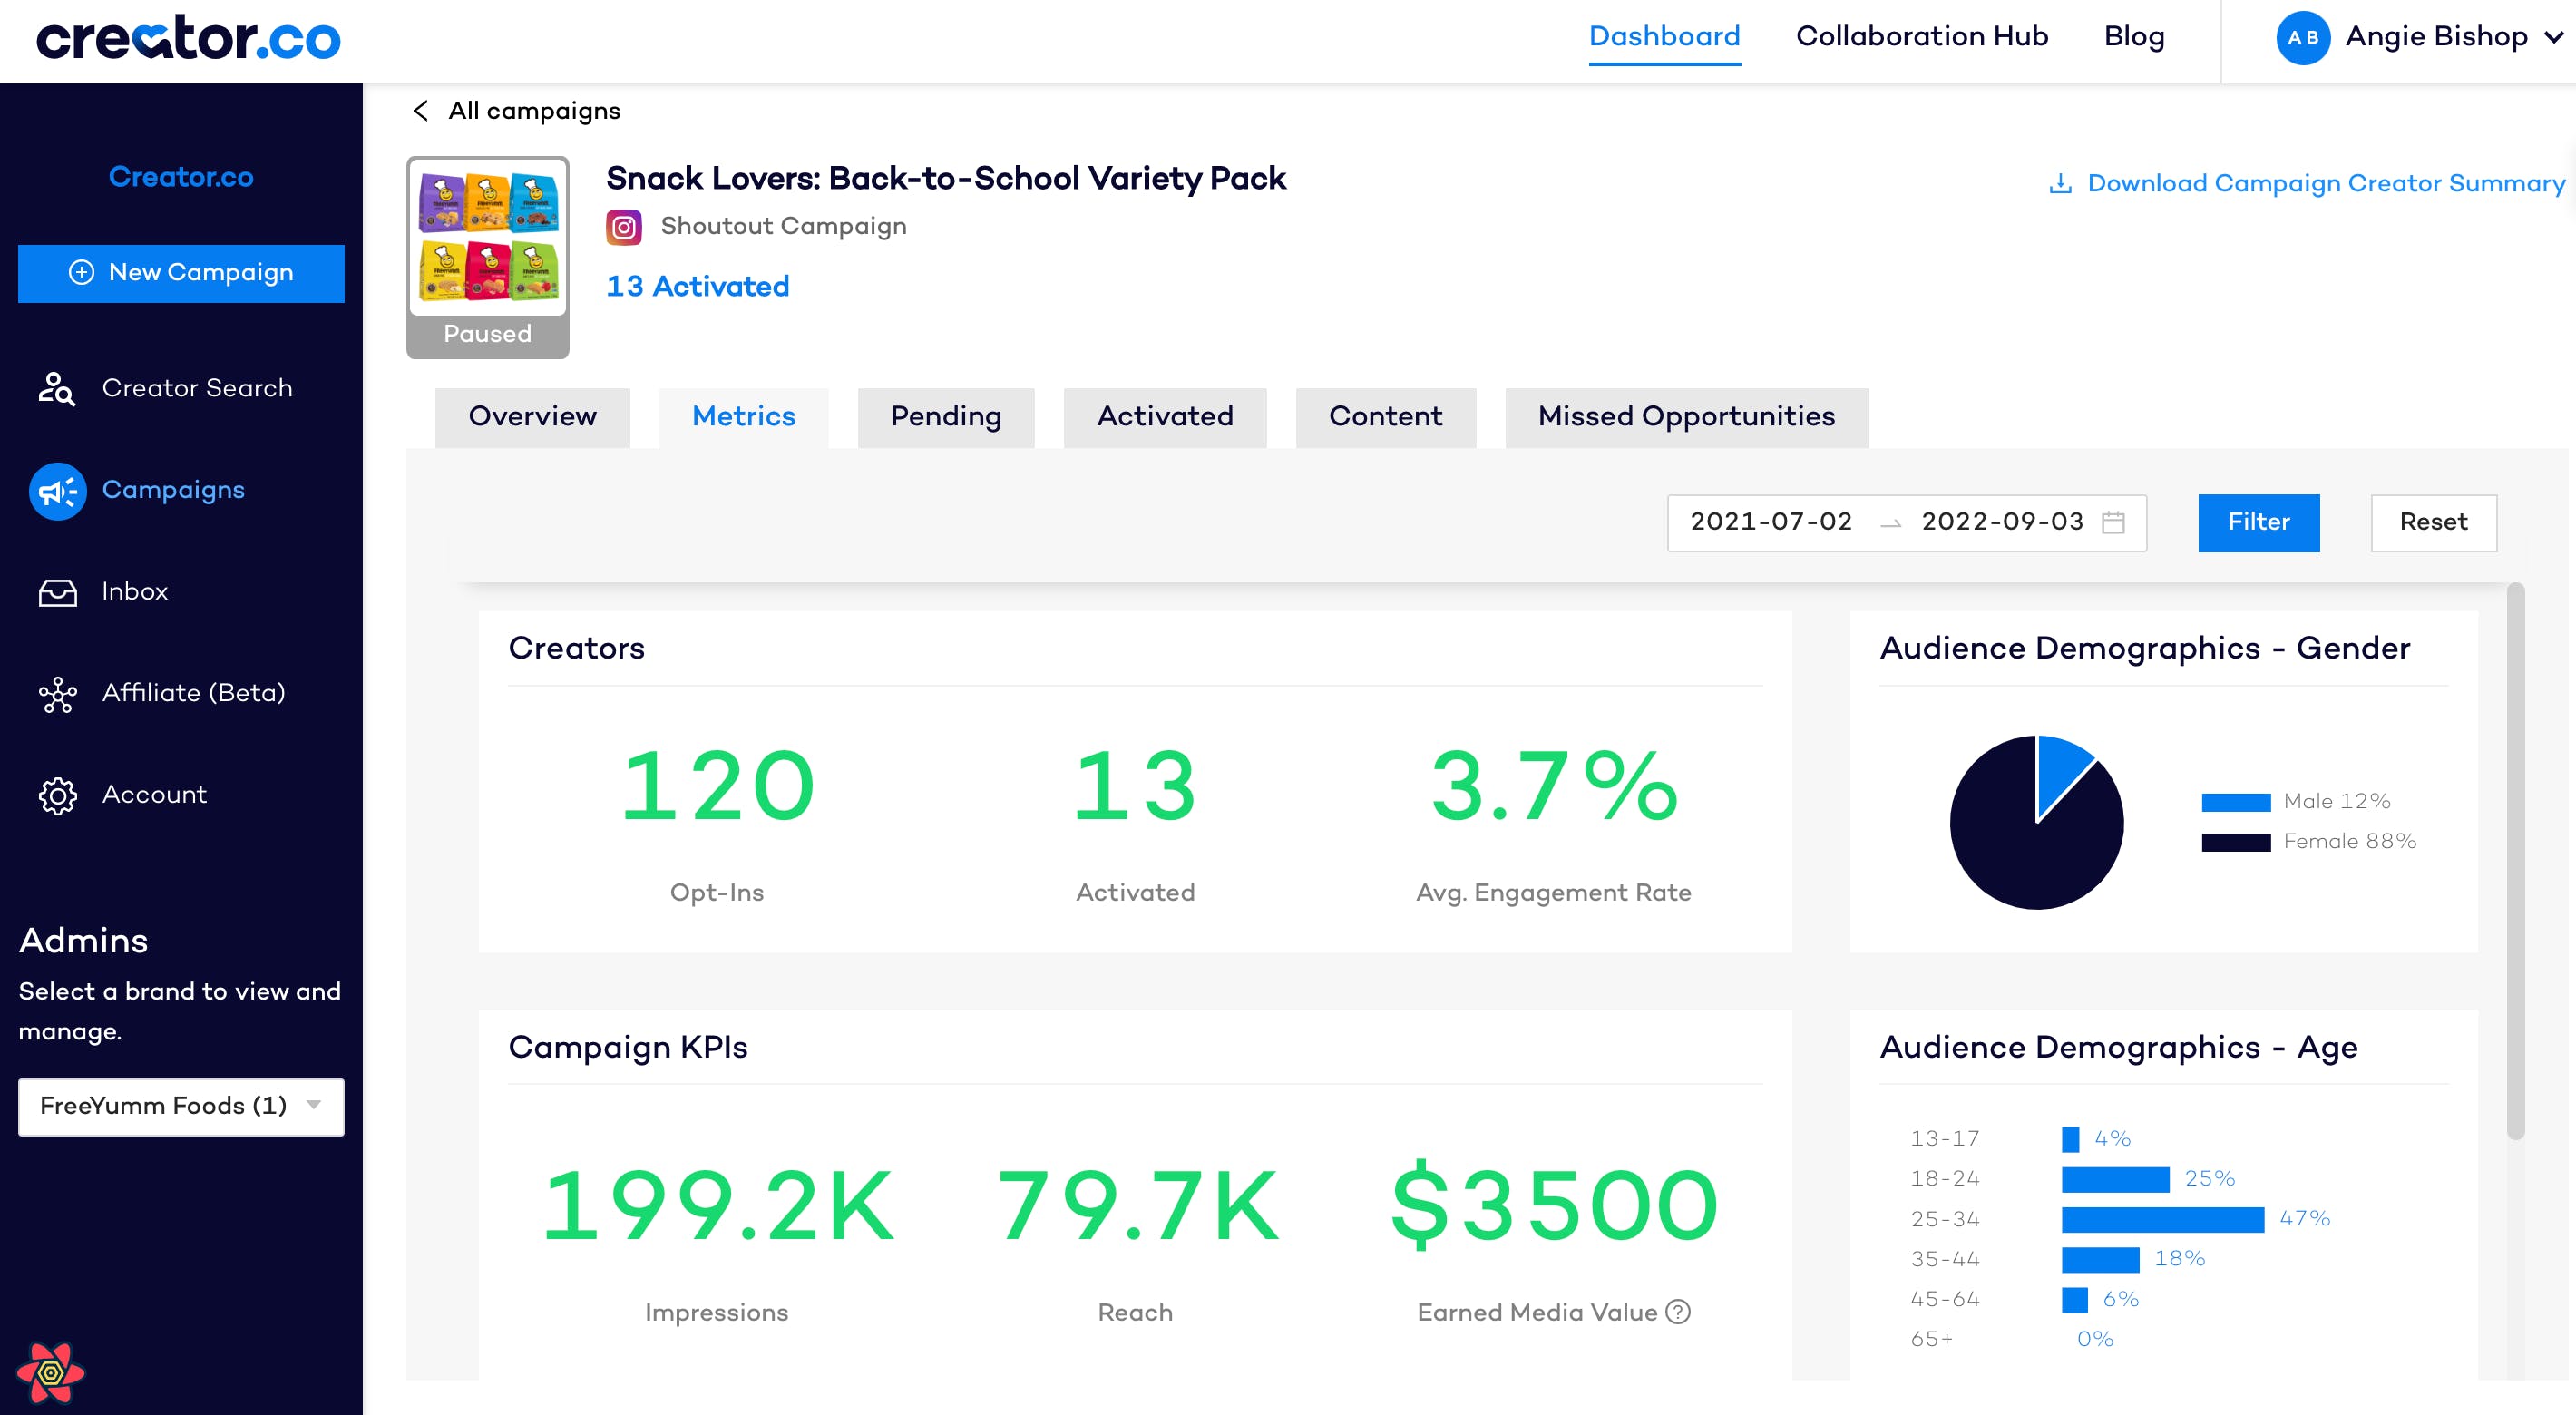Open the FreeYumm Foods brand dropdown
Image resolution: width=2576 pixels, height=1415 pixels.
tap(181, 1105)
